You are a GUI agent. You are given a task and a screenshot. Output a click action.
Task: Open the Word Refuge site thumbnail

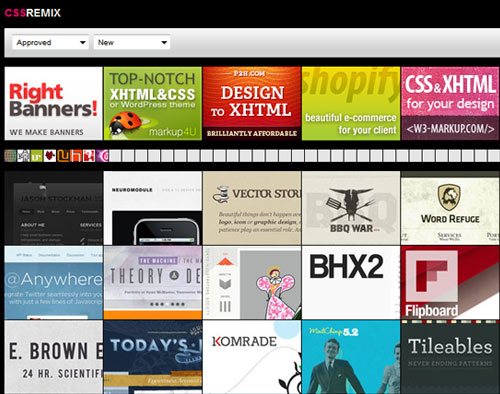pyautogui.click(x=450, y=208)
